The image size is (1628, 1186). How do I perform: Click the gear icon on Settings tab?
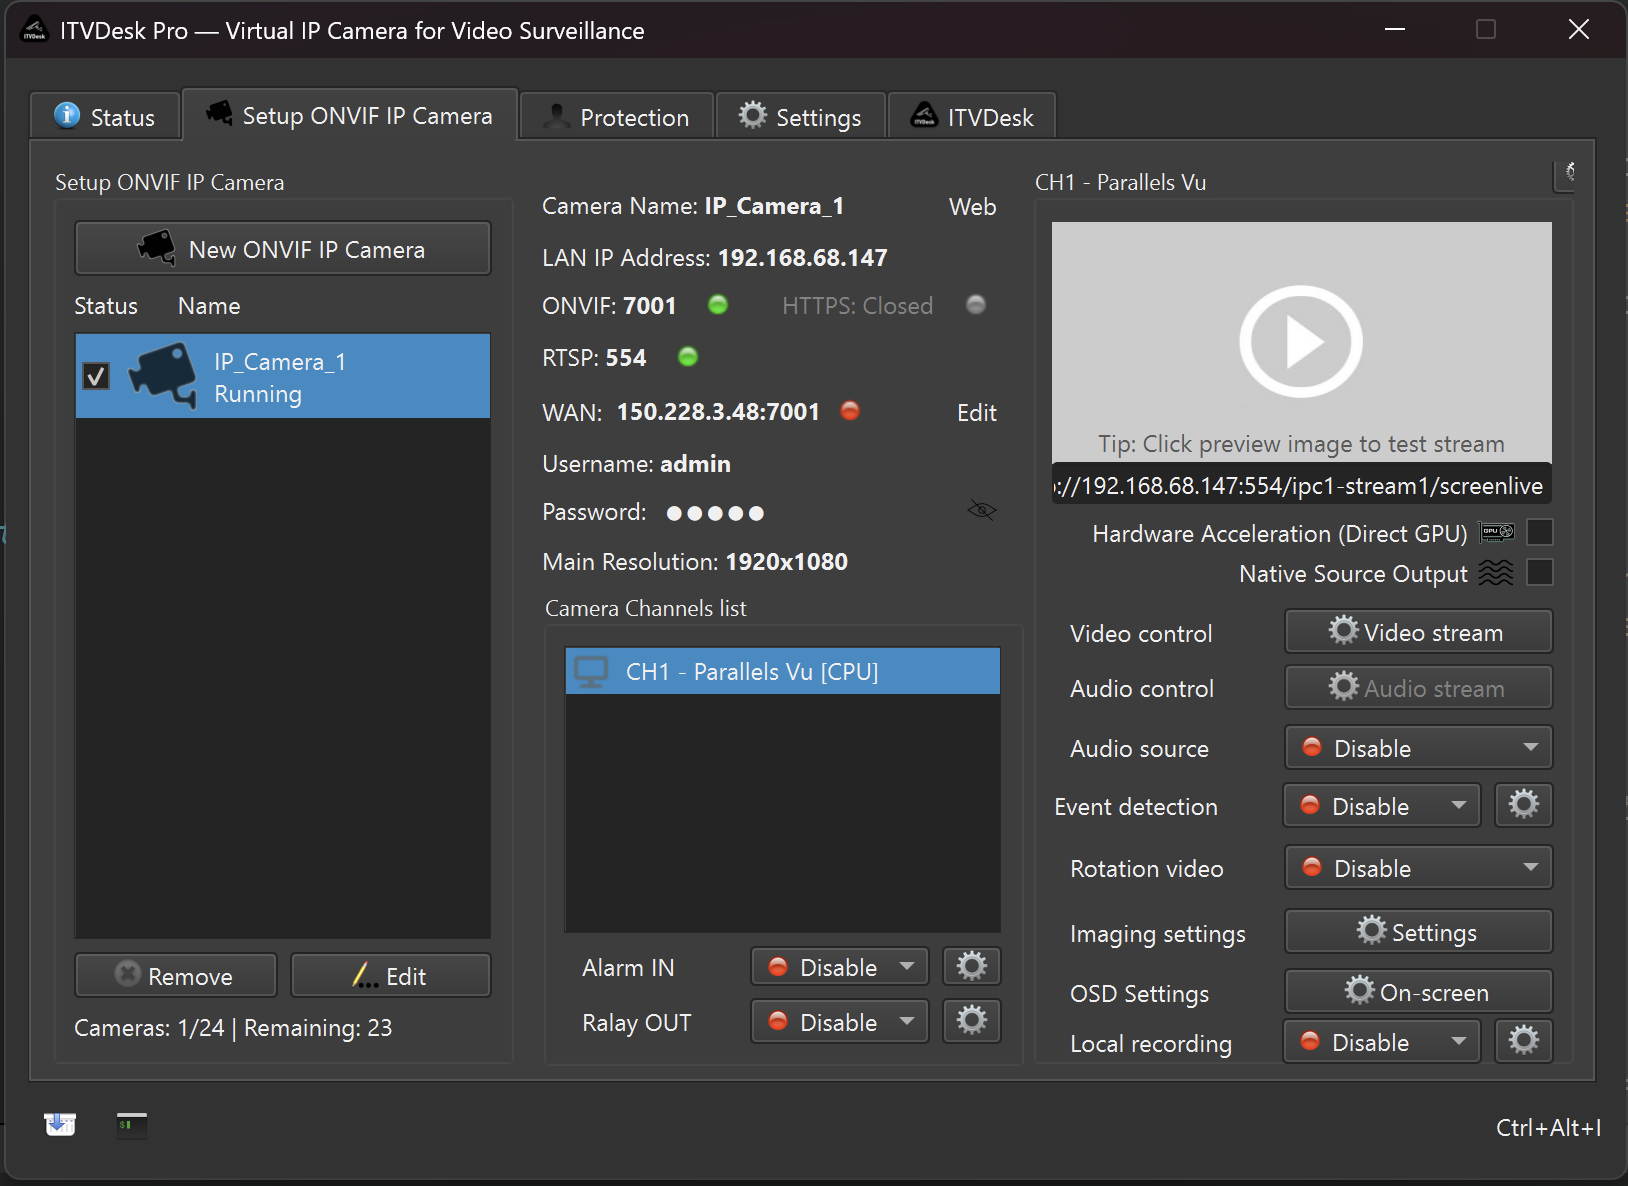pos(753,115)
